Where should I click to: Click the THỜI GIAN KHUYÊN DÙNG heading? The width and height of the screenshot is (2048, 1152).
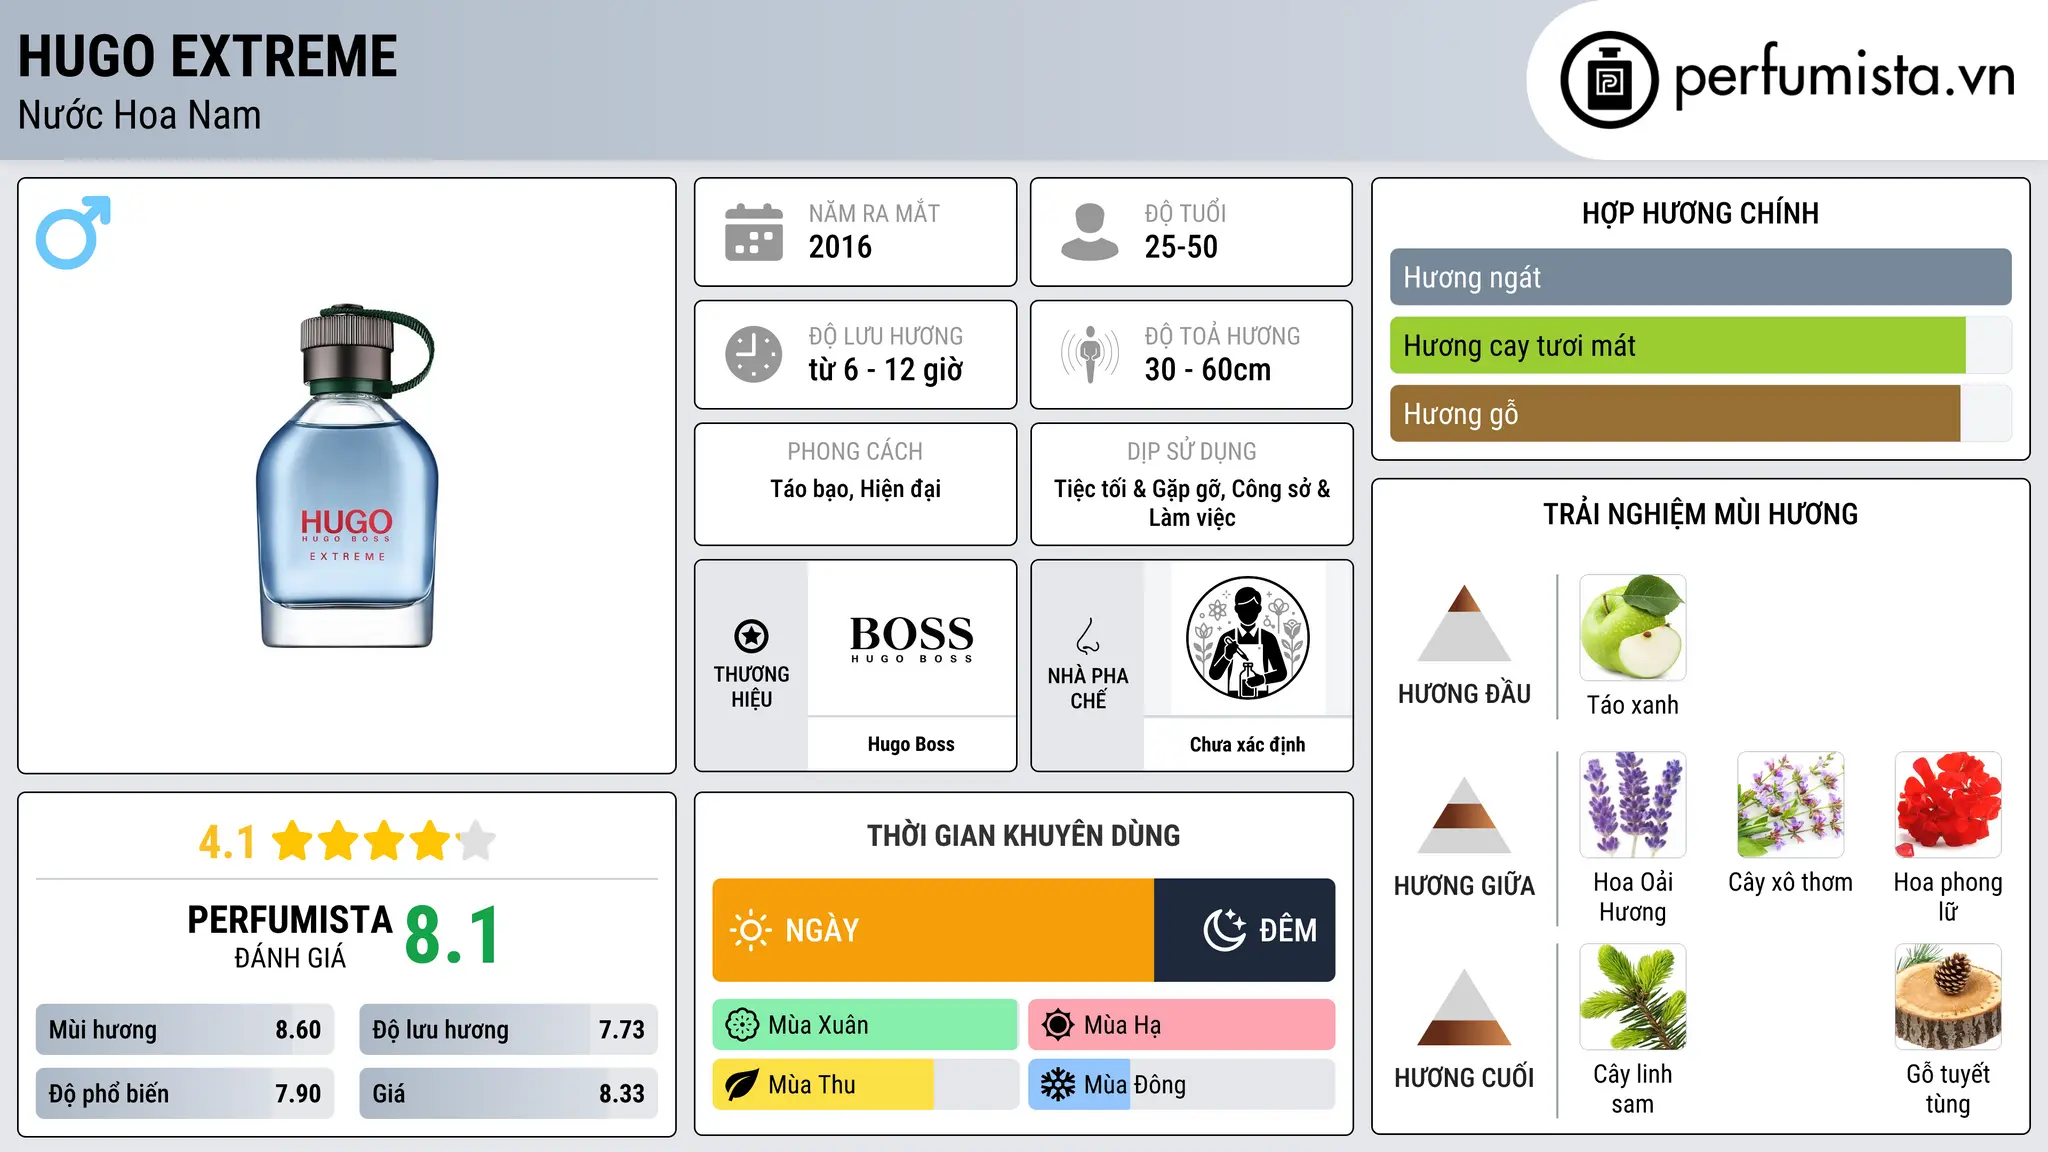(x=1023, y=835)
